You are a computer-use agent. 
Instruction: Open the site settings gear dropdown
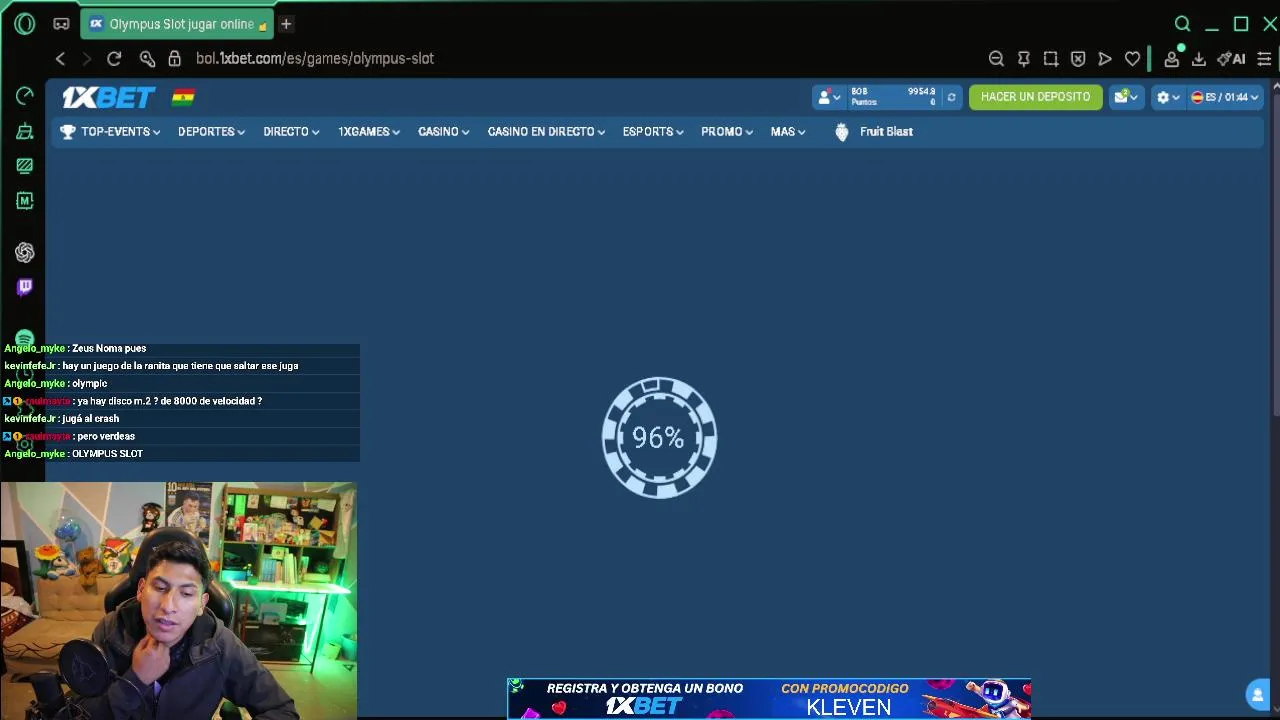(1167, 97)
